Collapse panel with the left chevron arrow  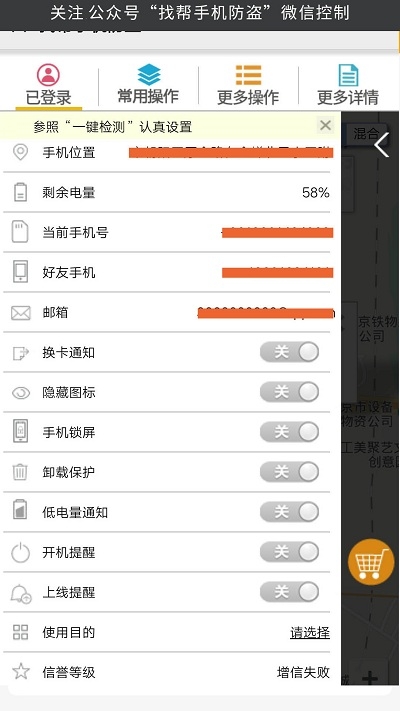[382, 145]
